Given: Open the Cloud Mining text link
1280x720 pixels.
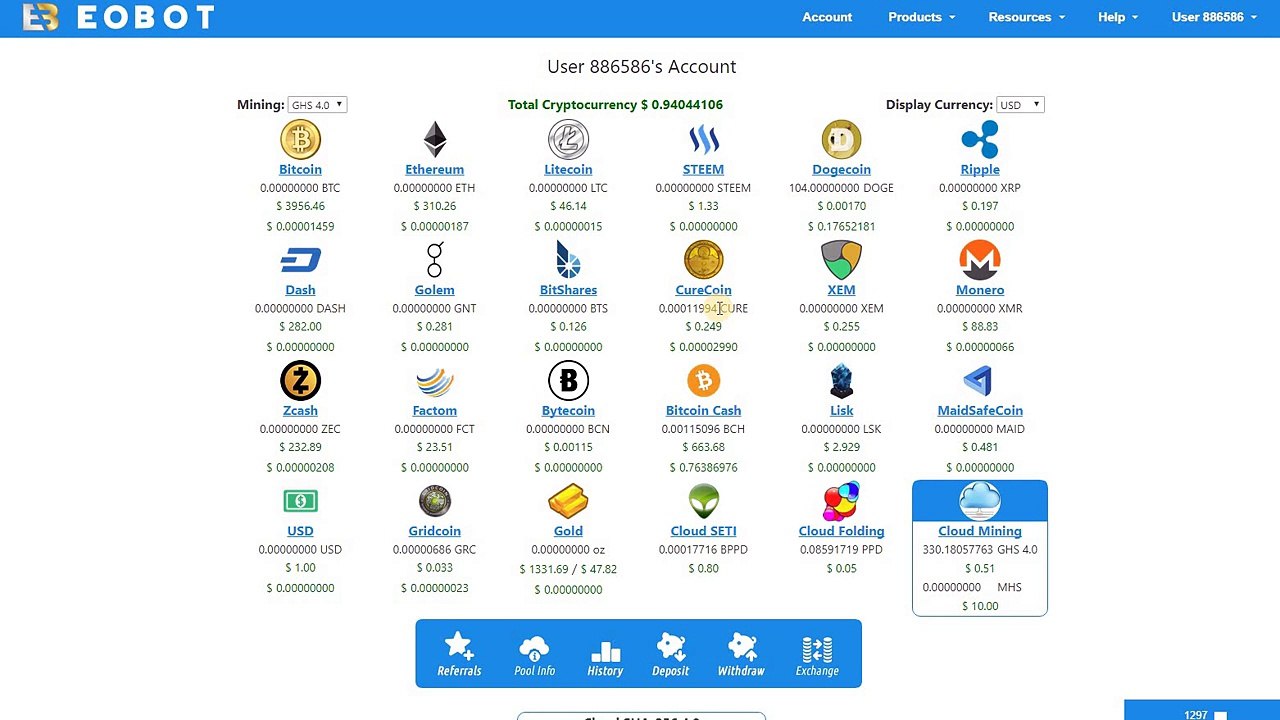Looking at the screenshot, I should [x=980, y=531].
